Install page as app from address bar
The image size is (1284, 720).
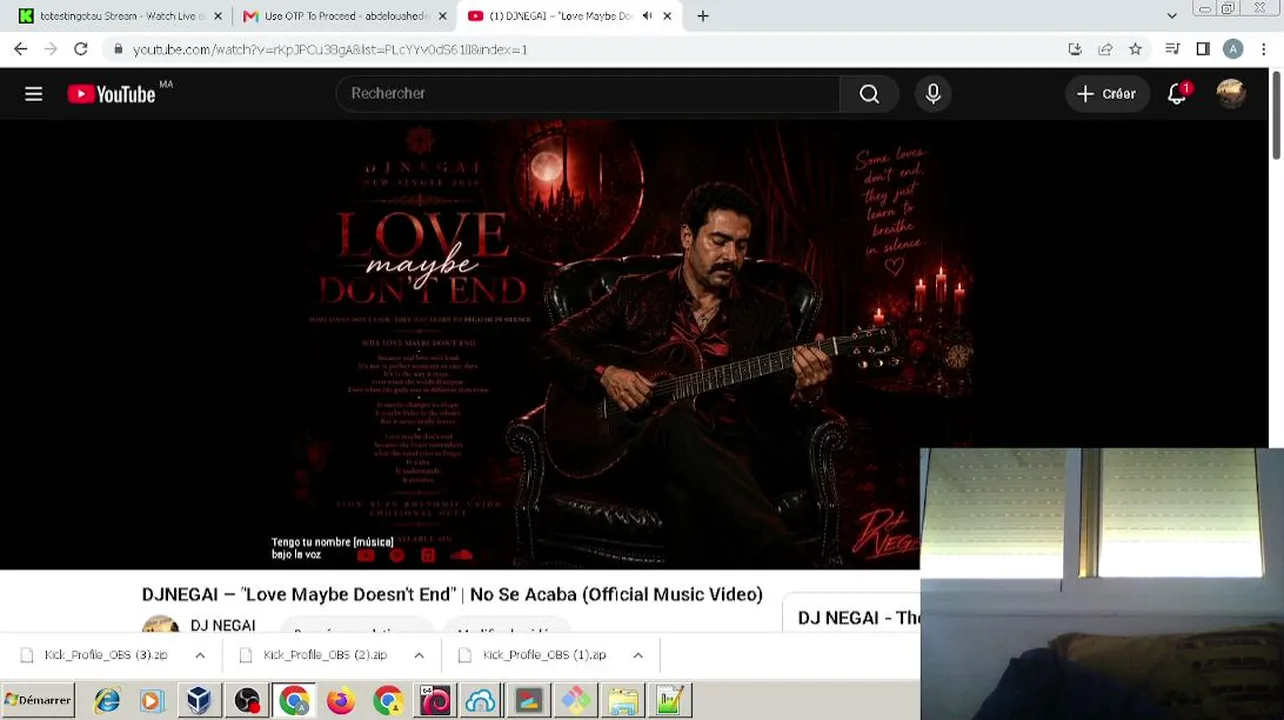[x=1075, y=49]
